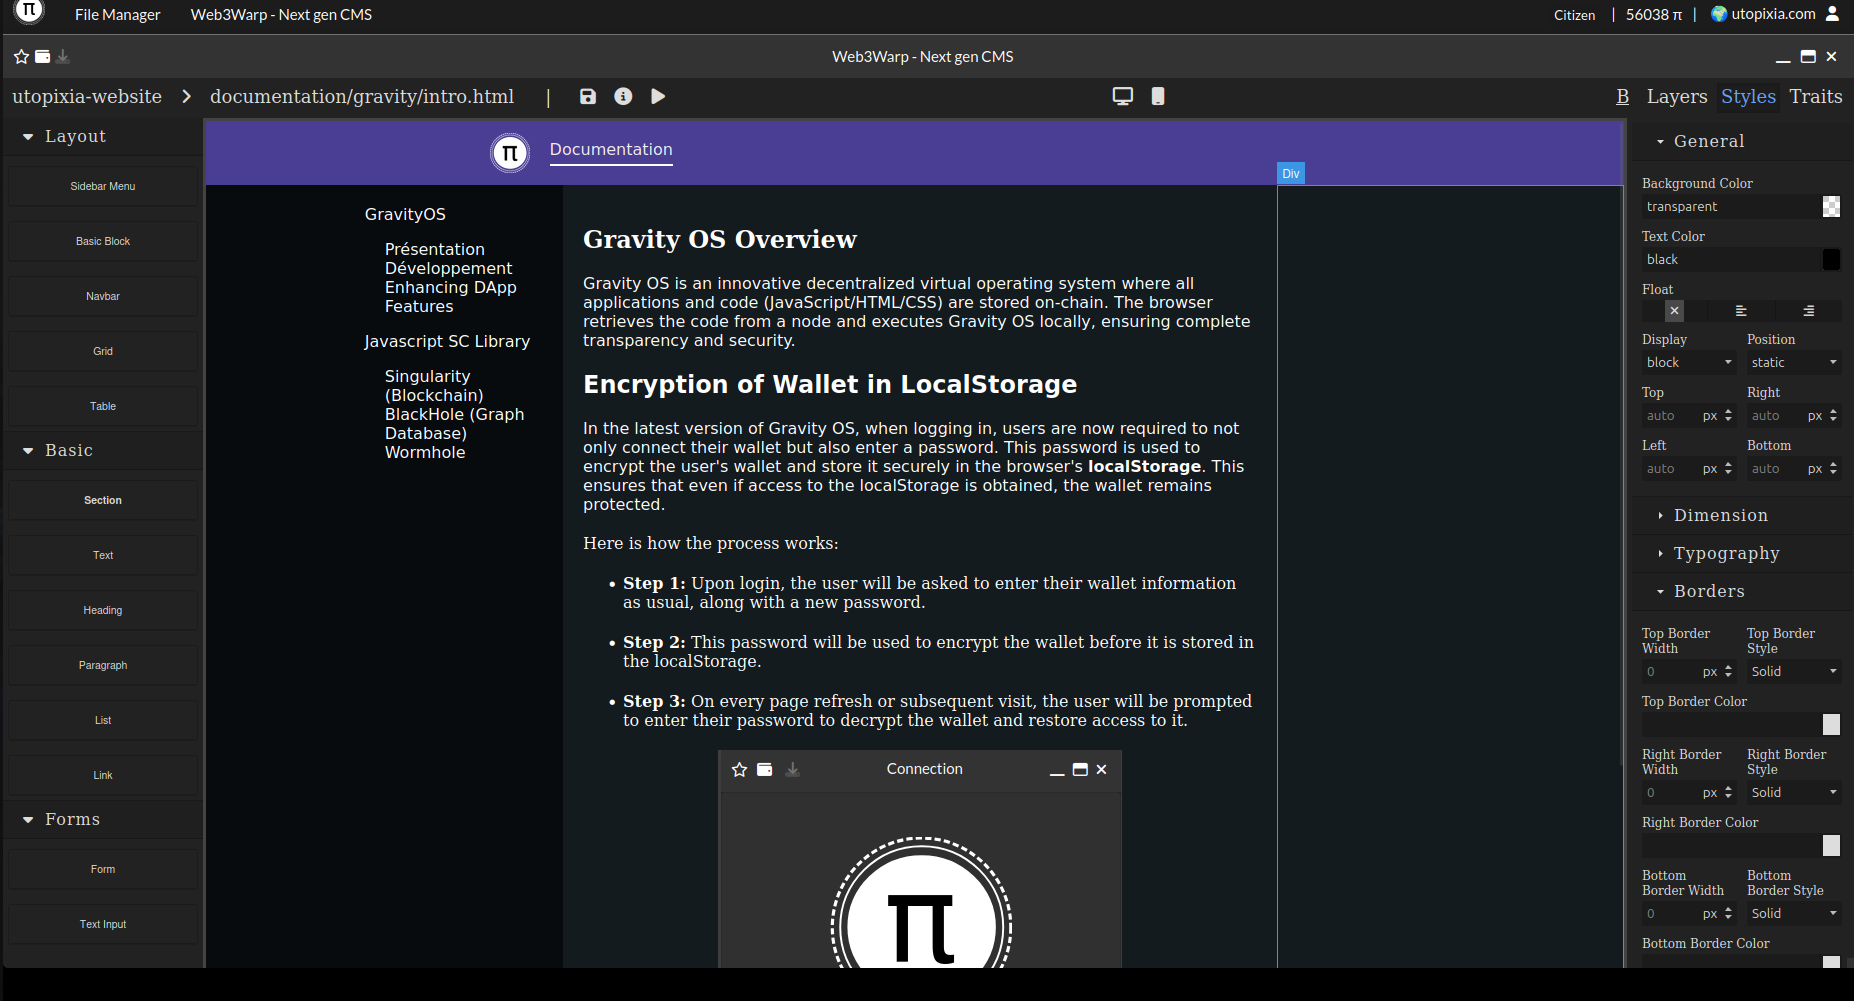Open File Manager from the top bar
The width and height of the screenshot is (1854, 1001).
coord(117,14)
